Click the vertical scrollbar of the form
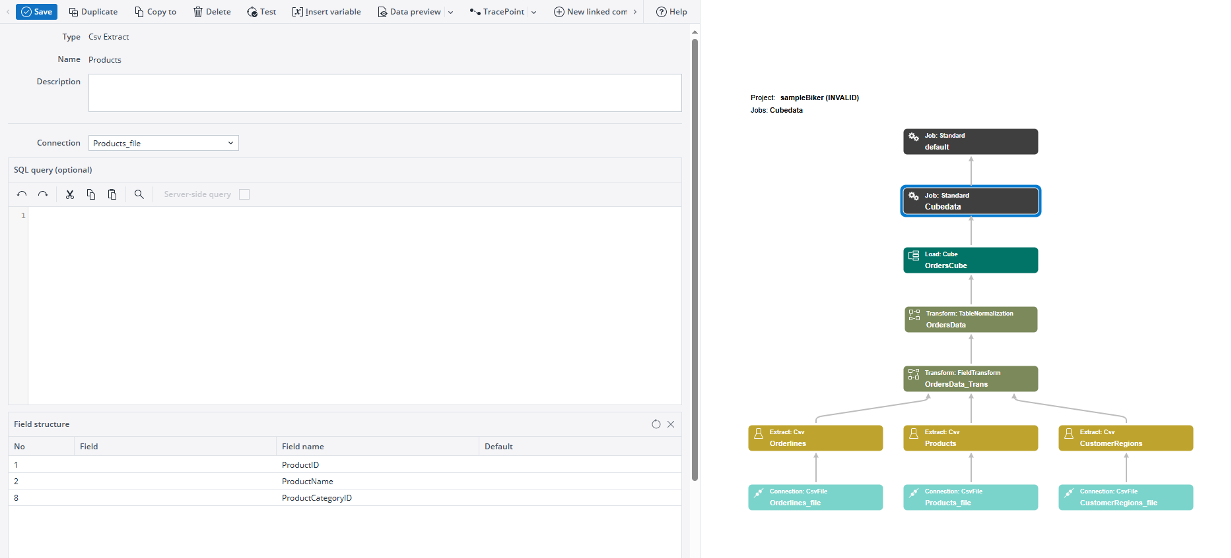This screenshot has width=1231, height=558. (694, 250)
